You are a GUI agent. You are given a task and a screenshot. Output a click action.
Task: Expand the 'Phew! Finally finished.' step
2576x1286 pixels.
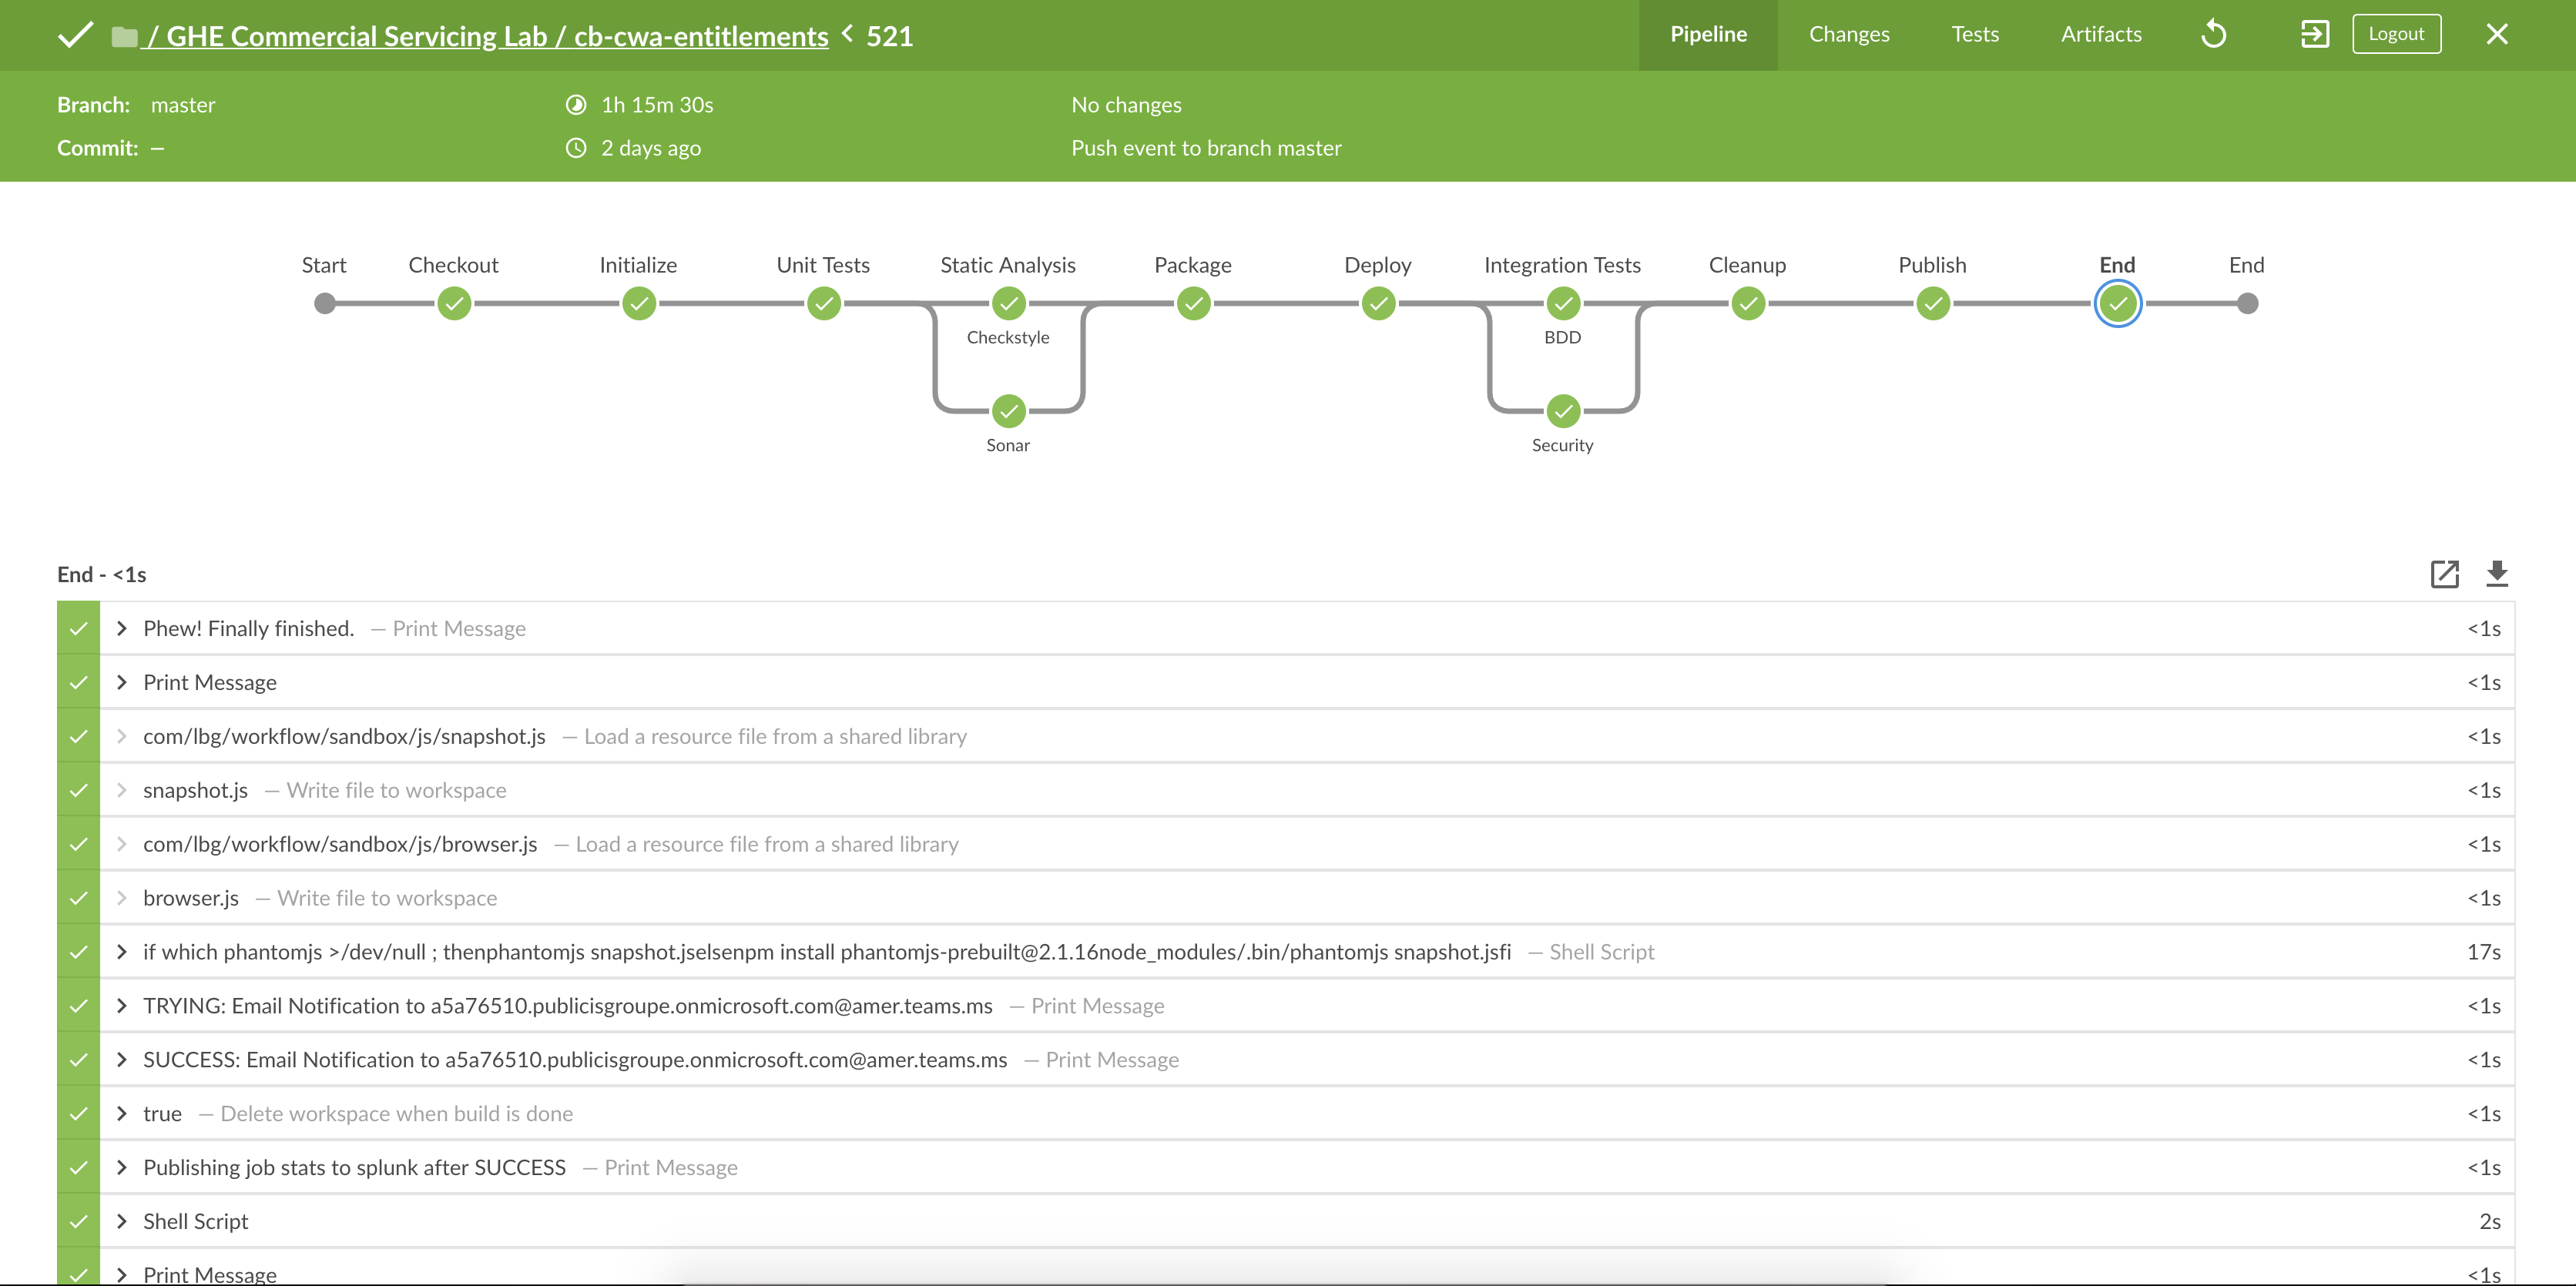122,628
